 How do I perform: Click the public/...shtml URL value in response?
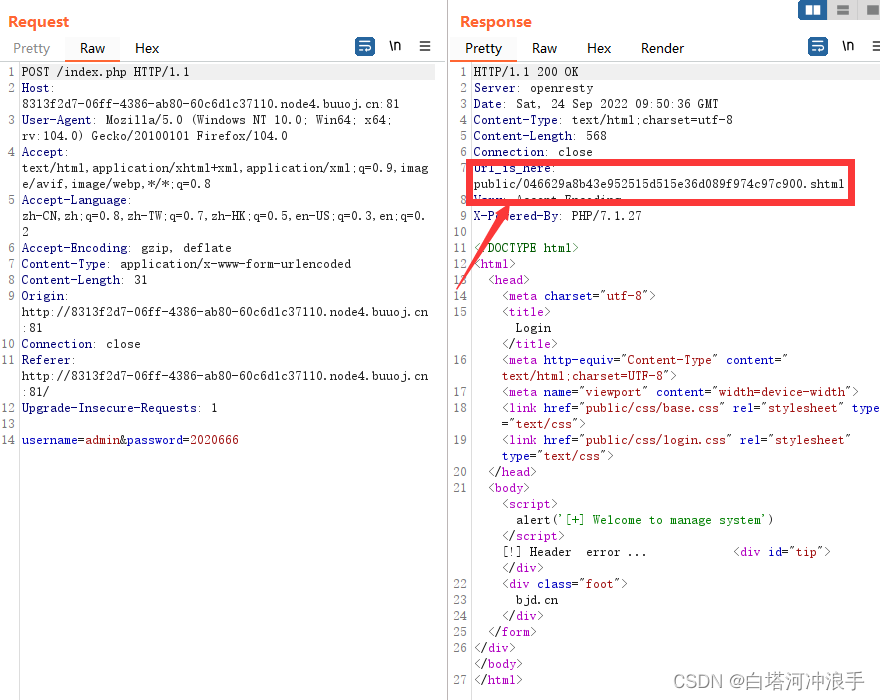659,184
